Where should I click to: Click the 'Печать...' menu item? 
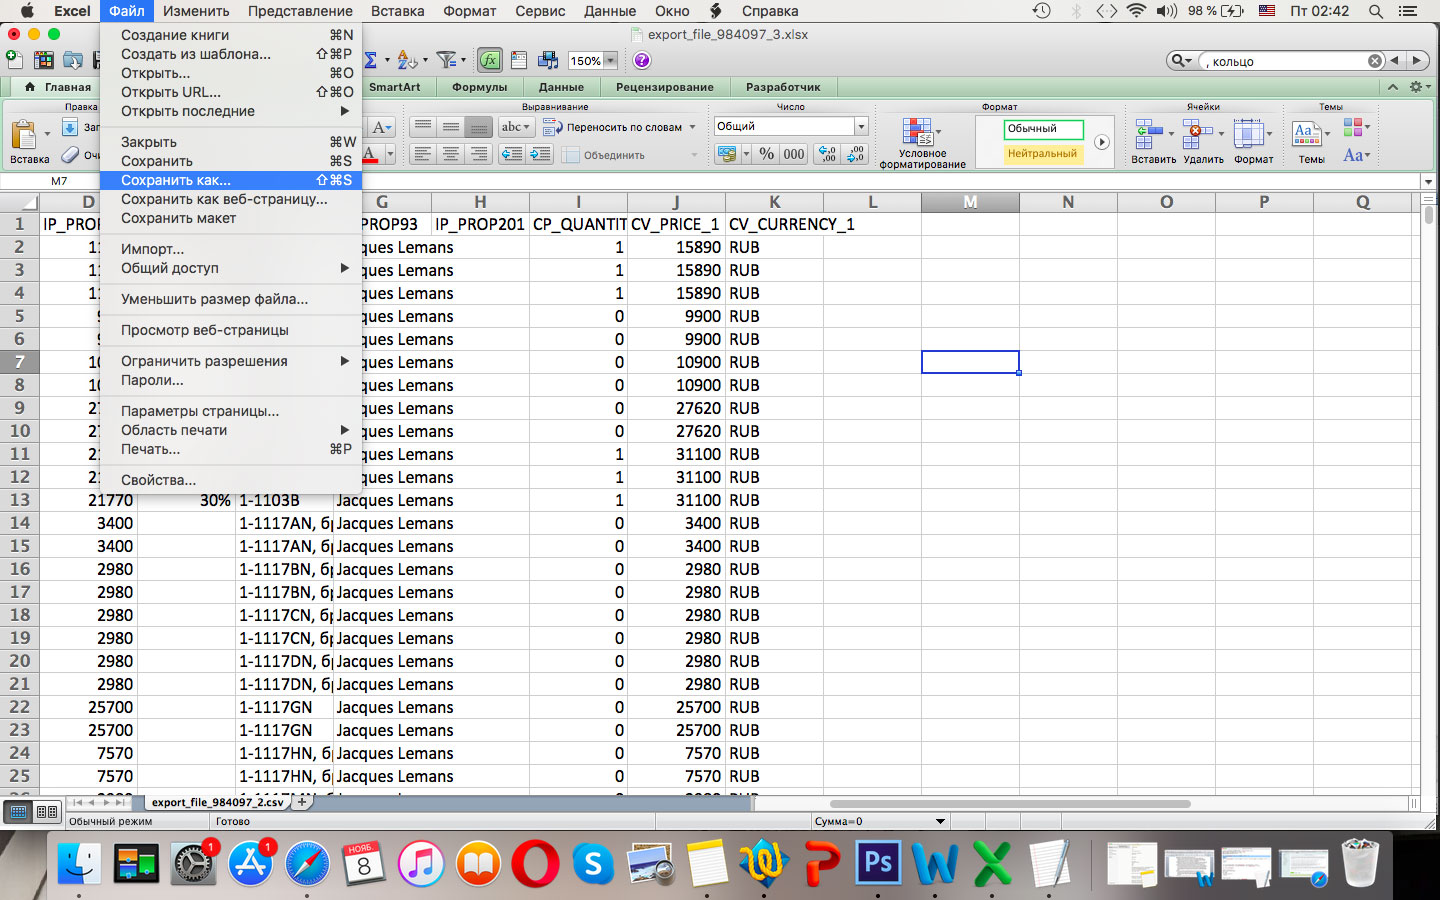(230, 449)
